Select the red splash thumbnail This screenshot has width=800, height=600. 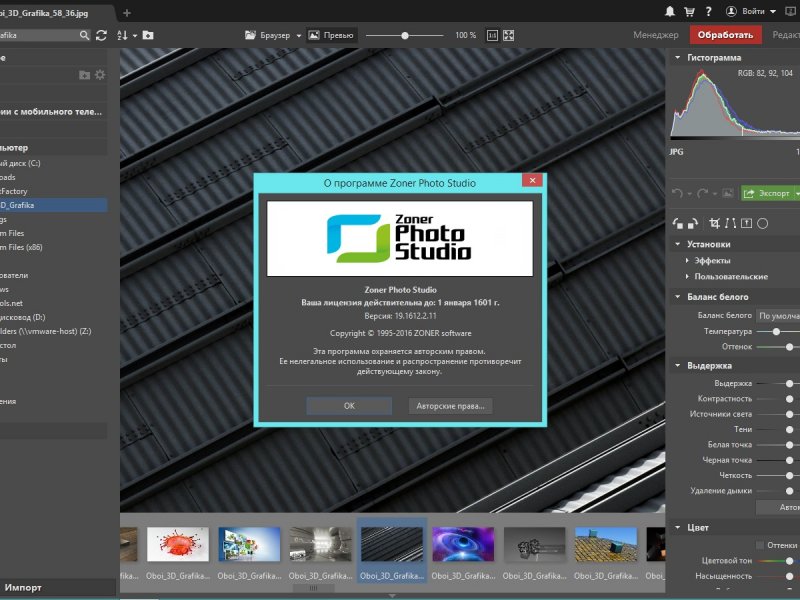[178, 544]
